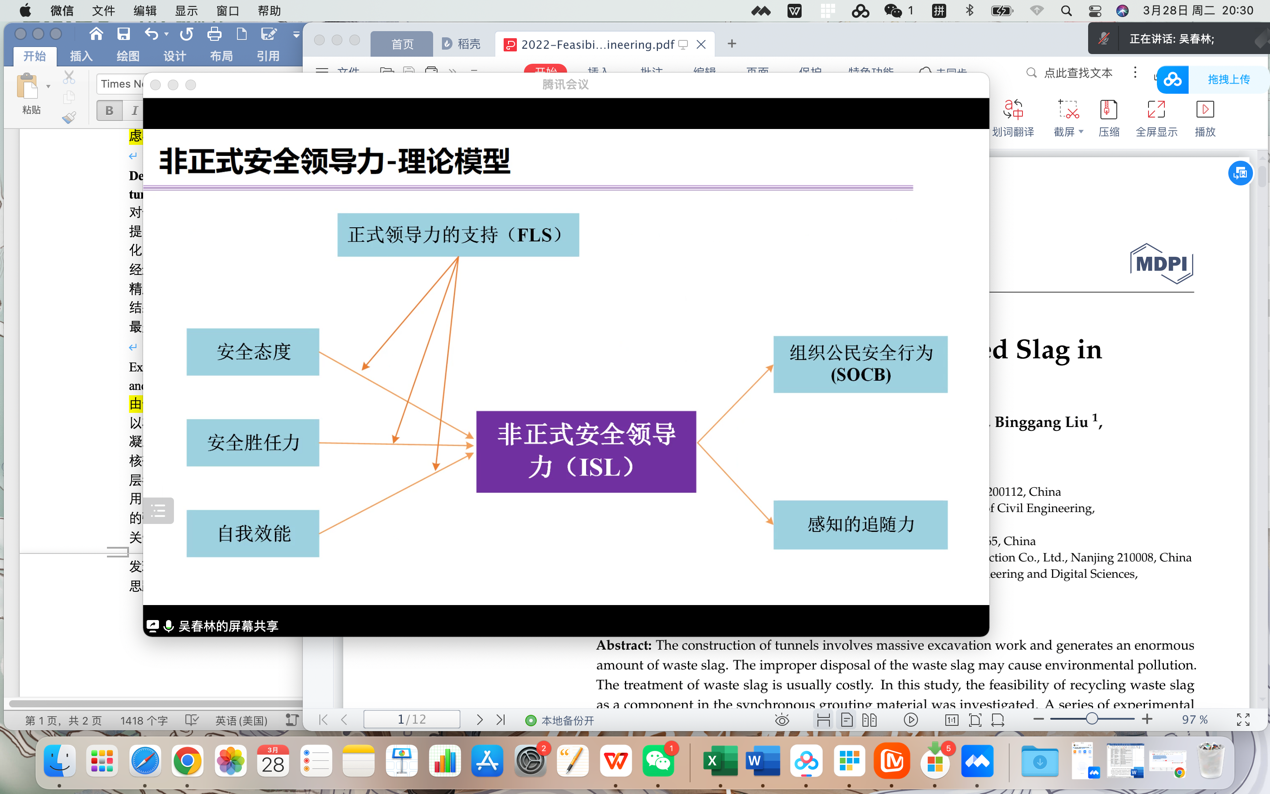1270x794 pixels.
Task: Open the undo history dropdown arrow
Action: click(166, 35)
